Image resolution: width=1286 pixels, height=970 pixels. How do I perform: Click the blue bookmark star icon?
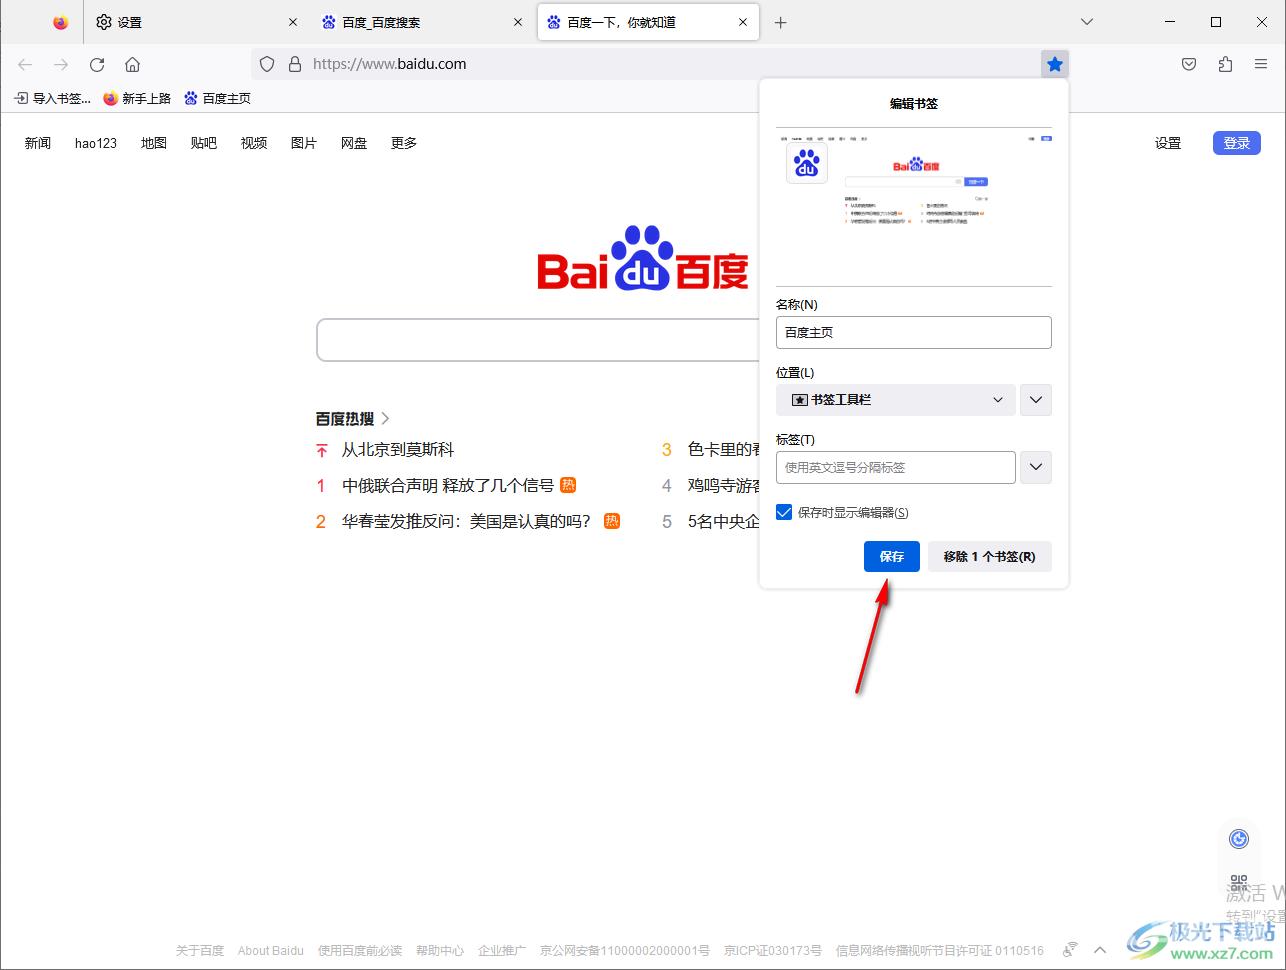point(1055,64)
